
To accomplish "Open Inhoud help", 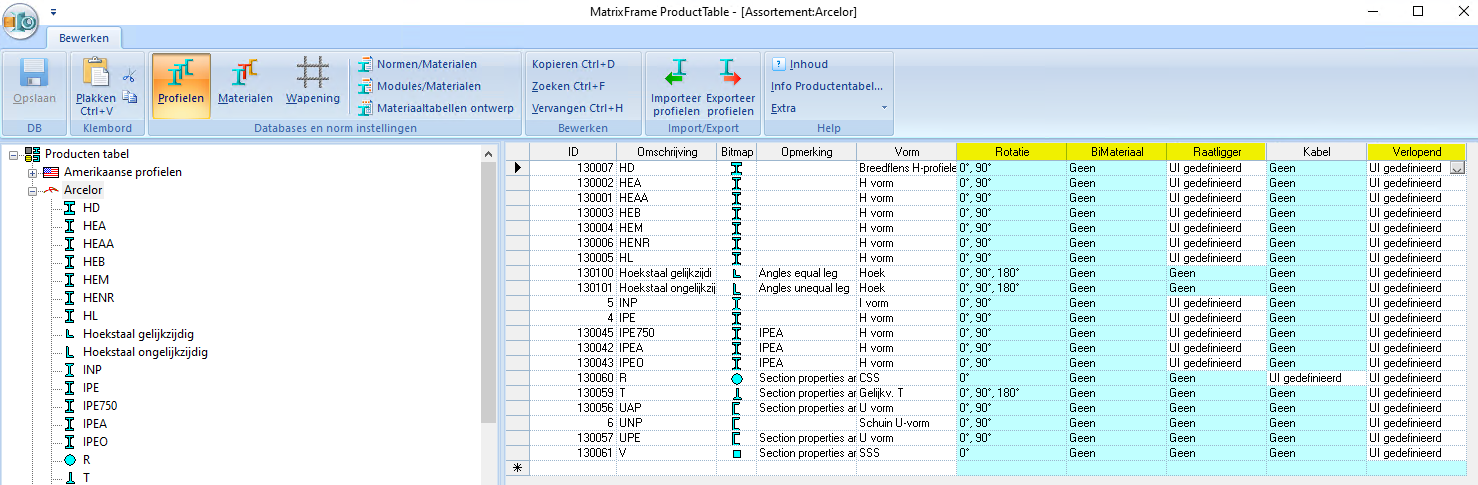I will 800,64.
